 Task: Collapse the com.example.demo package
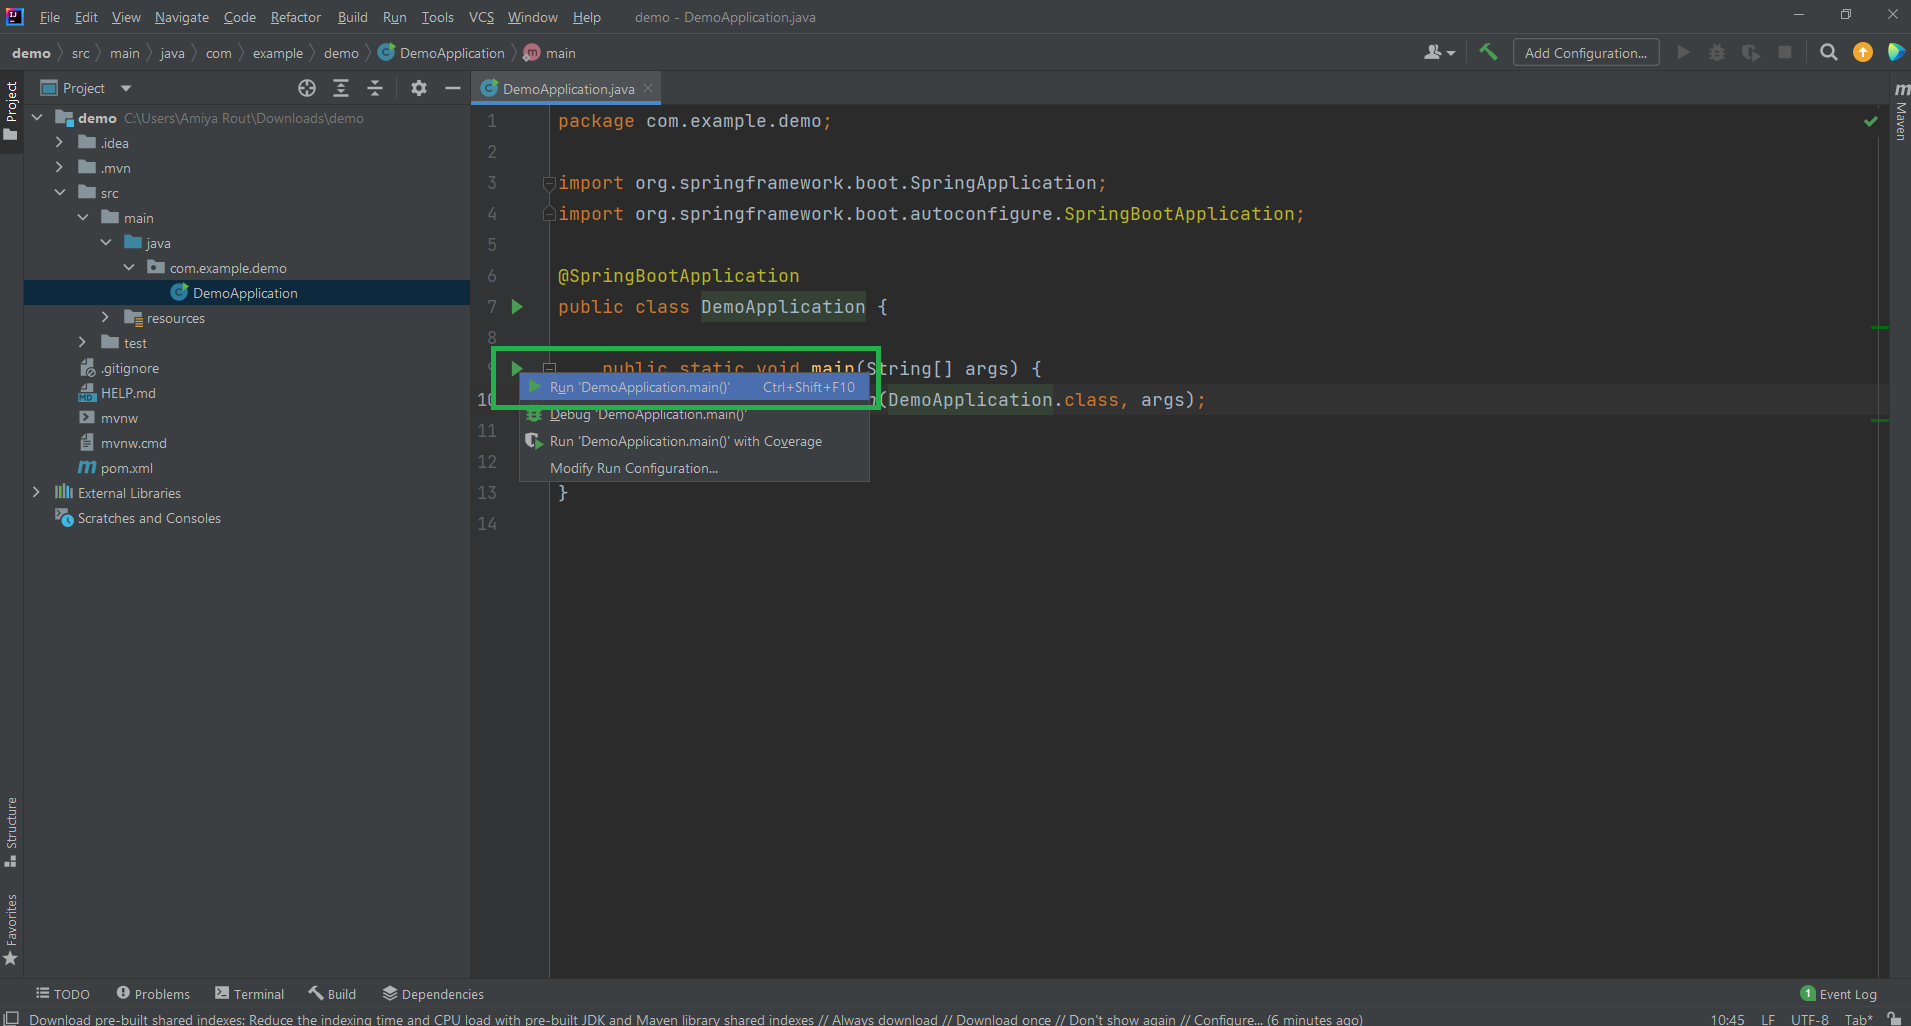(x=129, y=268)
